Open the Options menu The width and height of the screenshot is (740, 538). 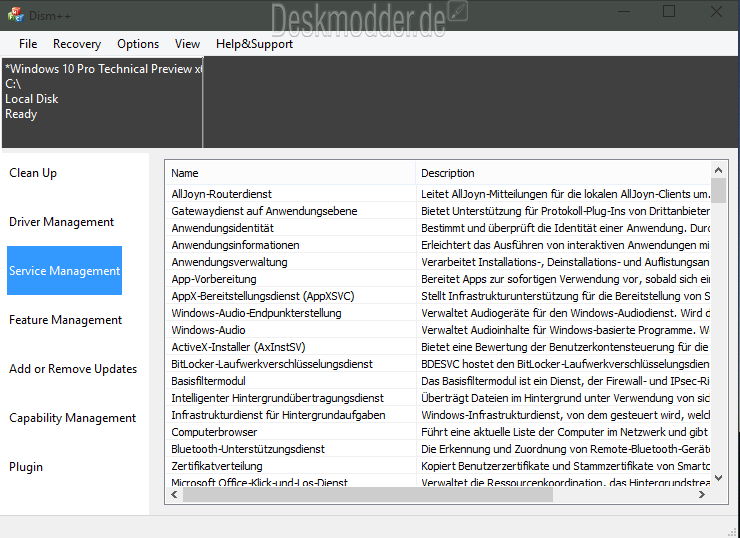pos(138,44)
